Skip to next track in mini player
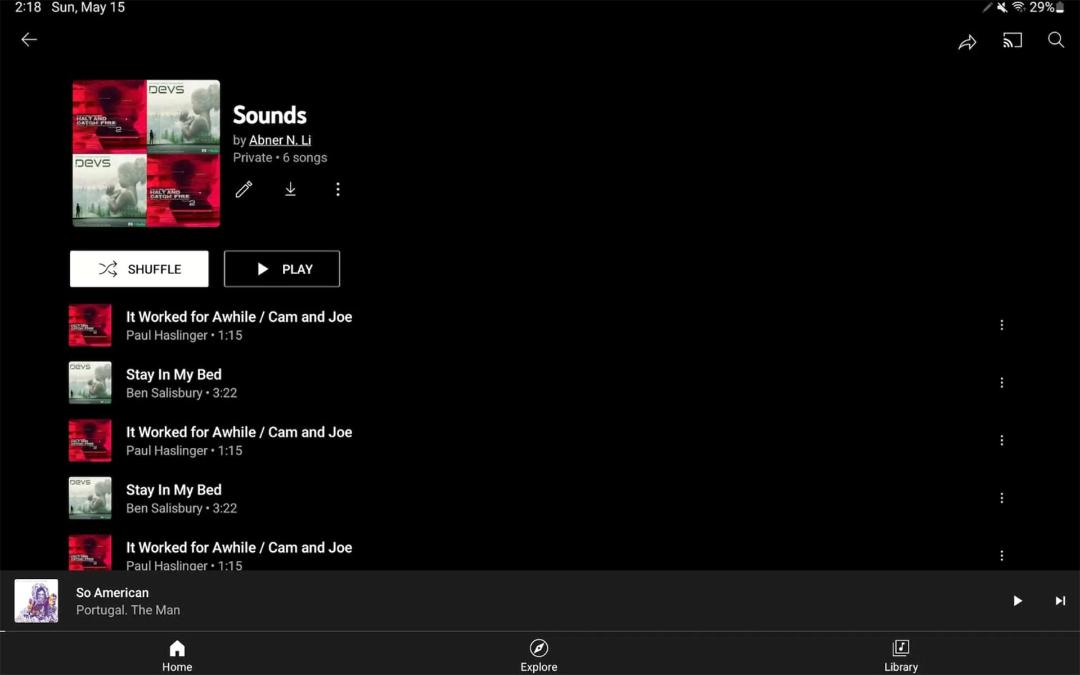 pos(1060,601)
